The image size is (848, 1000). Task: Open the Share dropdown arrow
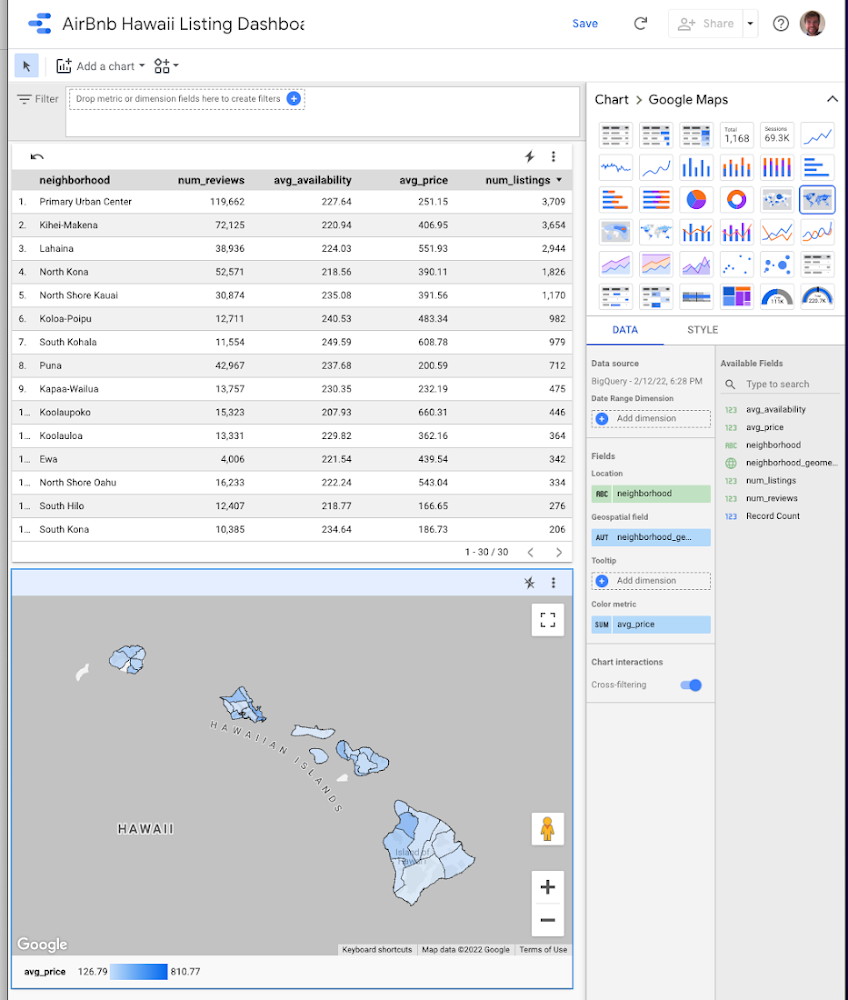pyautogui.click(x=750, y=24)
